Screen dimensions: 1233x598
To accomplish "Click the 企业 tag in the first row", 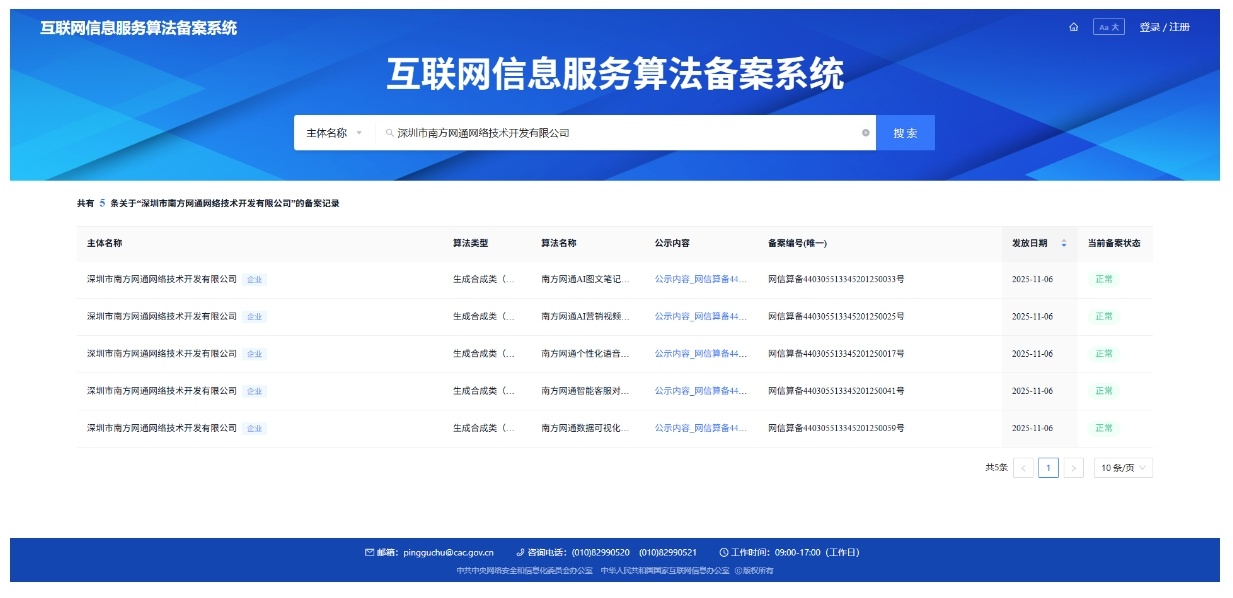I will [x=255, y=280].
